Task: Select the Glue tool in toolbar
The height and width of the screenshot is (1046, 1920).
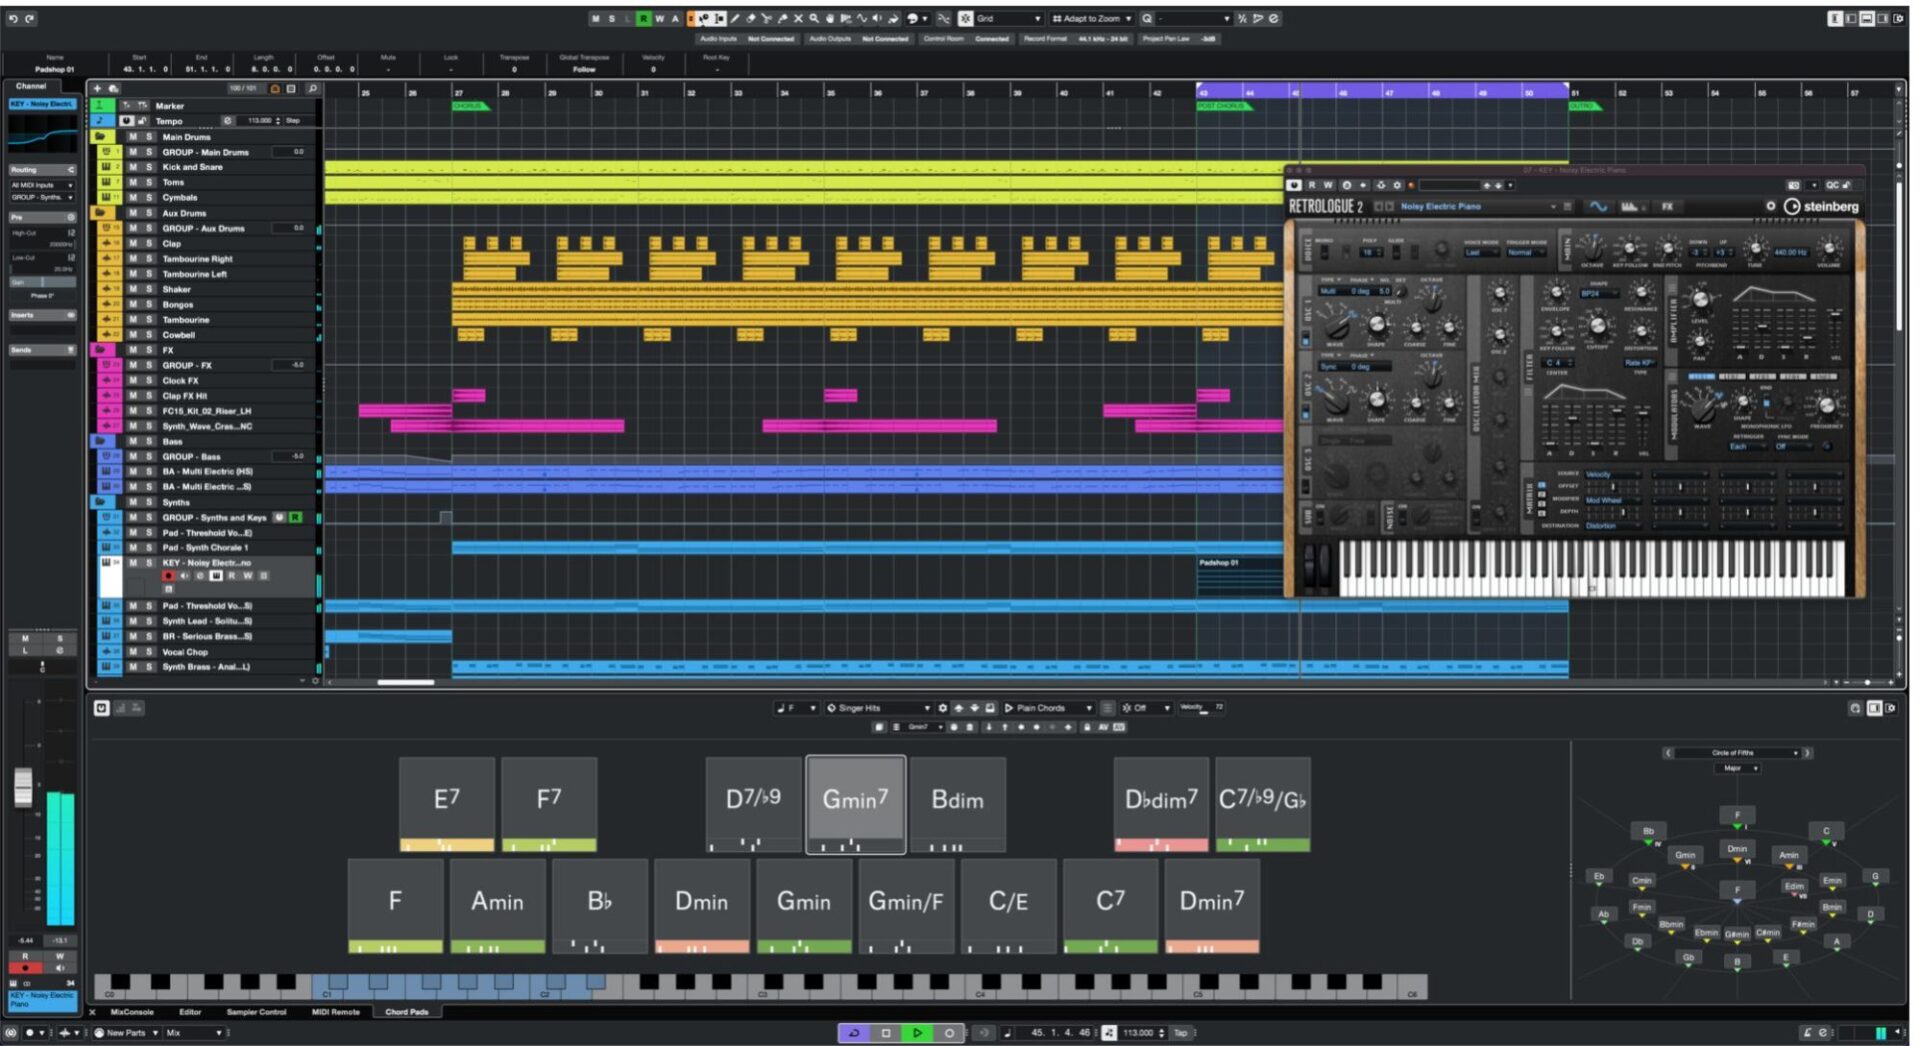Action: (782, 18)
